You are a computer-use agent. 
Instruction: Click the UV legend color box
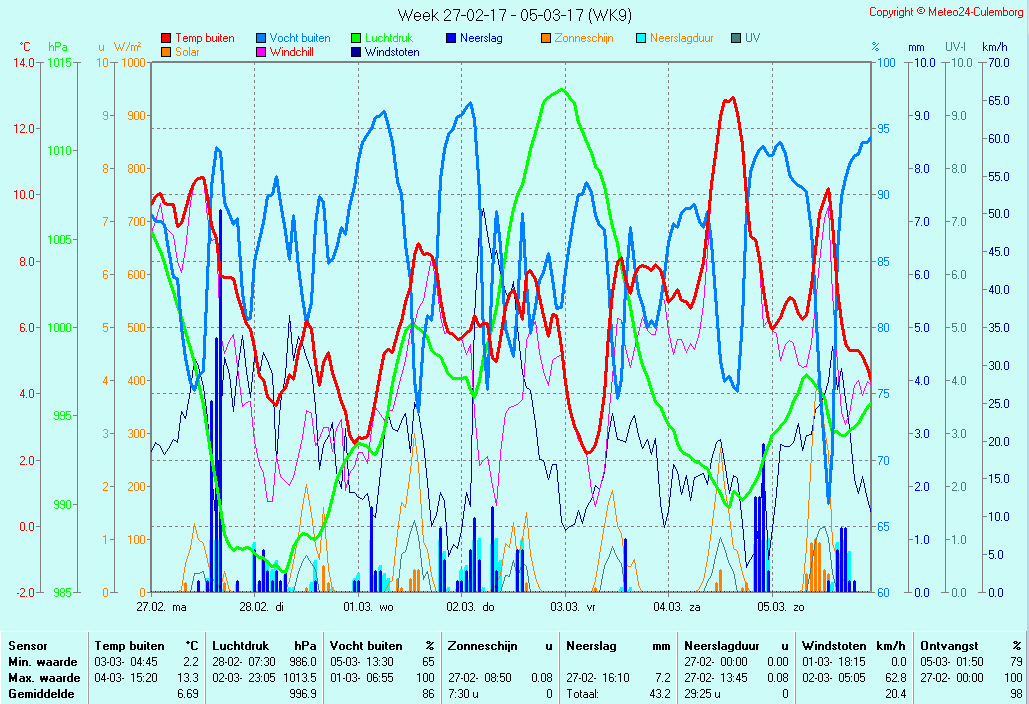coord(736,39)
